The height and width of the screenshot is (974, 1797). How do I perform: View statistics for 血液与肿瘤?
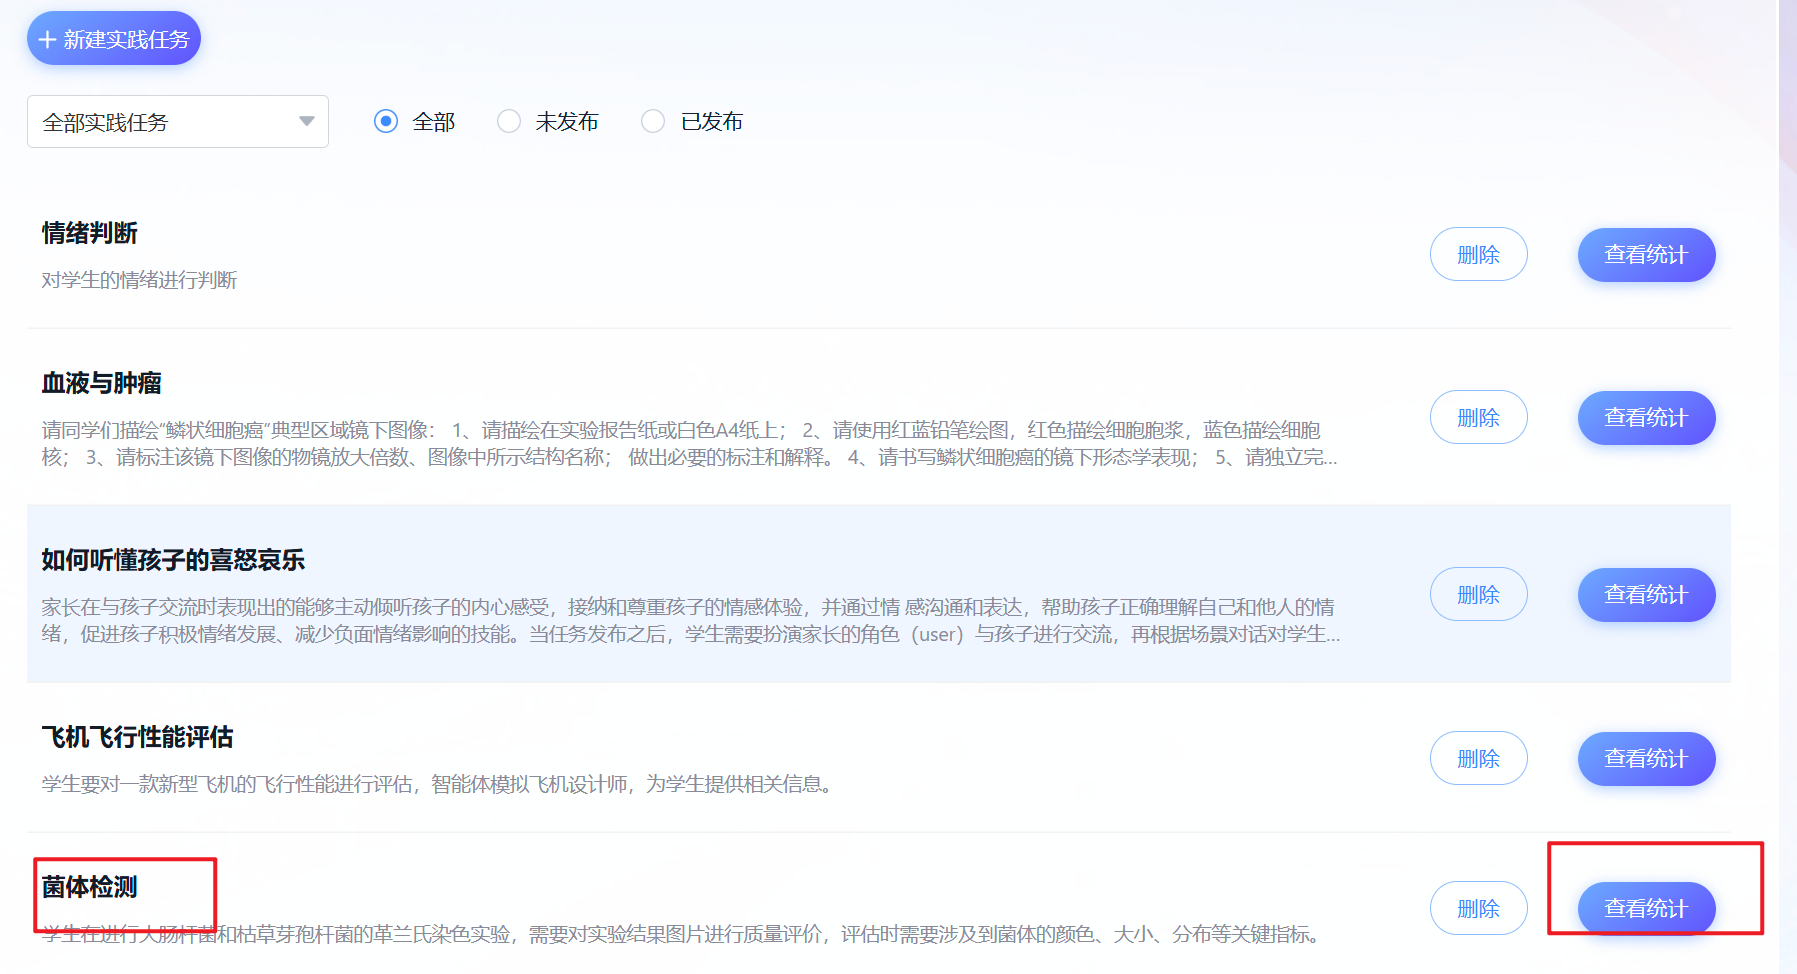coord(1645,418)
